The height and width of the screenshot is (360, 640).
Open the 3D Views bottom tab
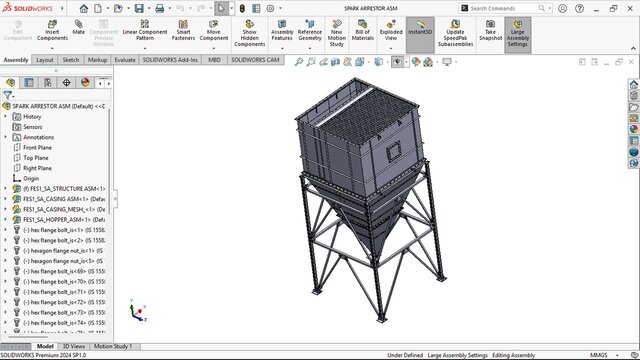coord(73,347)
